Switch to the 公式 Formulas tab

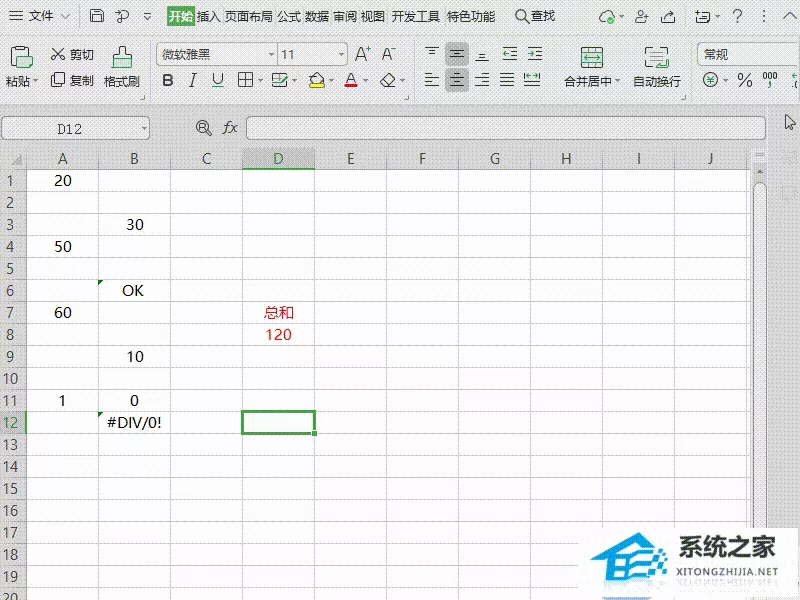click(x=289, y=16)
